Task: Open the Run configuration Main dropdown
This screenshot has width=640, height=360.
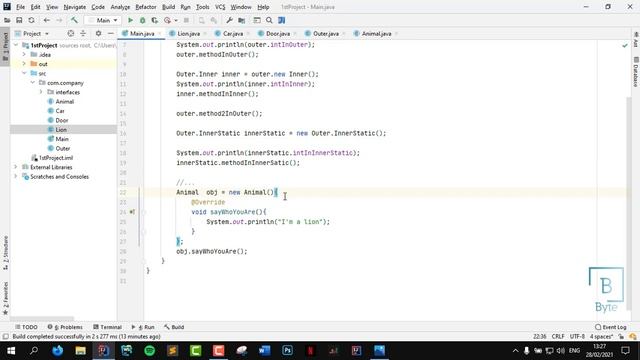Action: coord(103,20)
